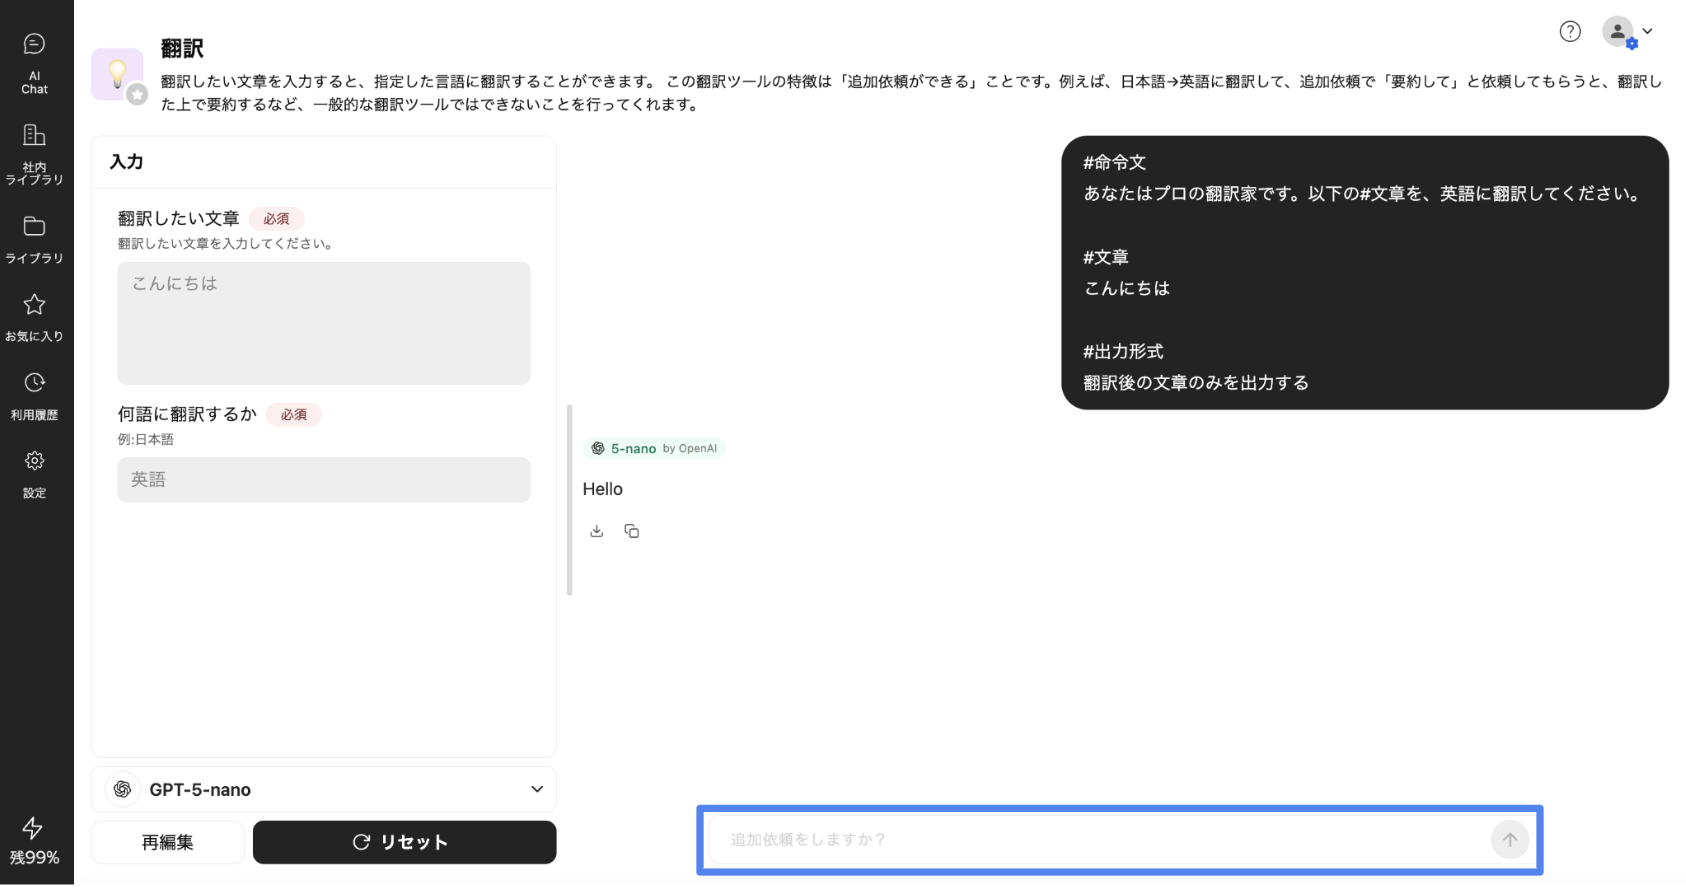Click the vertical scrollbar beside input panel
Image resolution: width=1686 pixels, height=890 pixels.
570,500
